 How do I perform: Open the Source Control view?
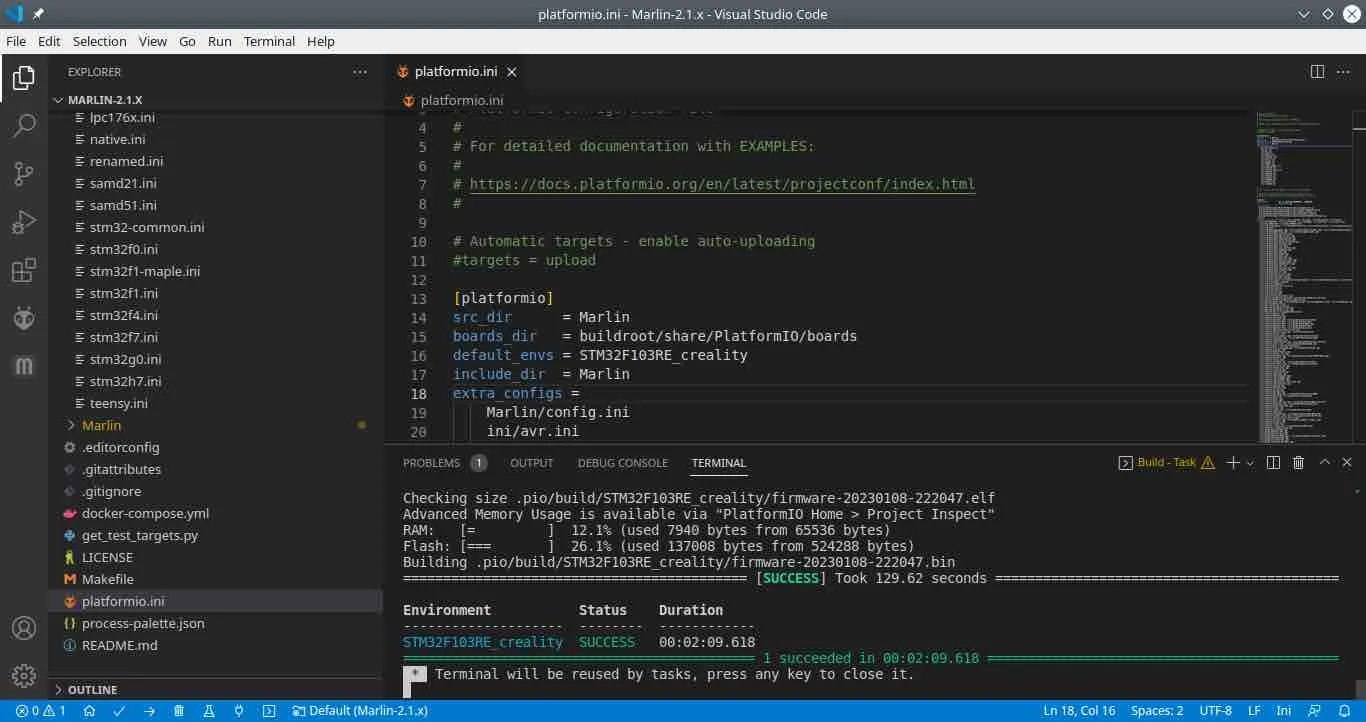(24, 173)
